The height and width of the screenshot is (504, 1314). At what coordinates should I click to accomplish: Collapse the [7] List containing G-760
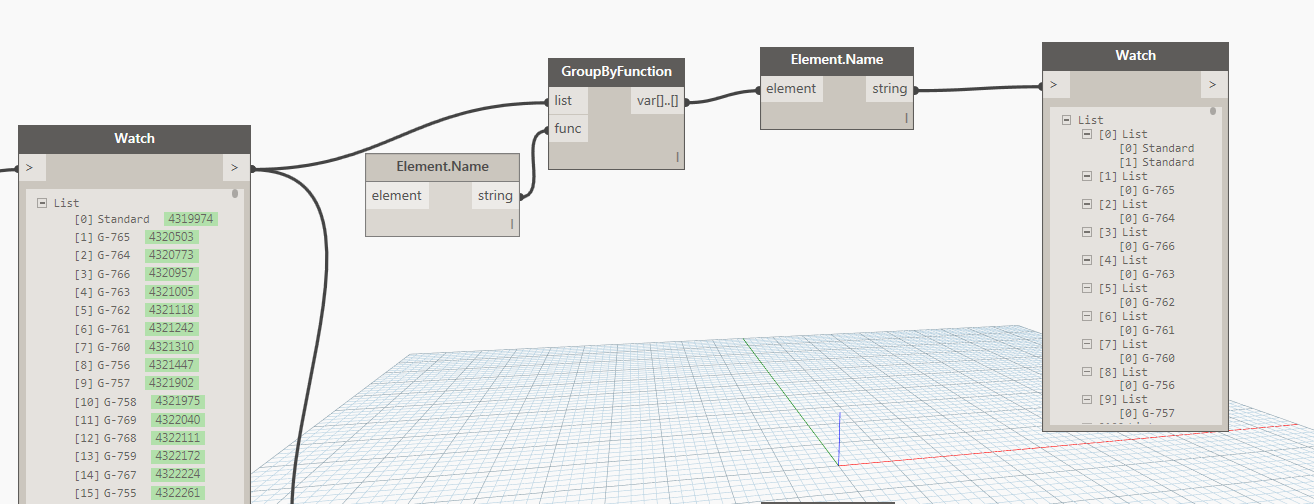(1087, 344)
